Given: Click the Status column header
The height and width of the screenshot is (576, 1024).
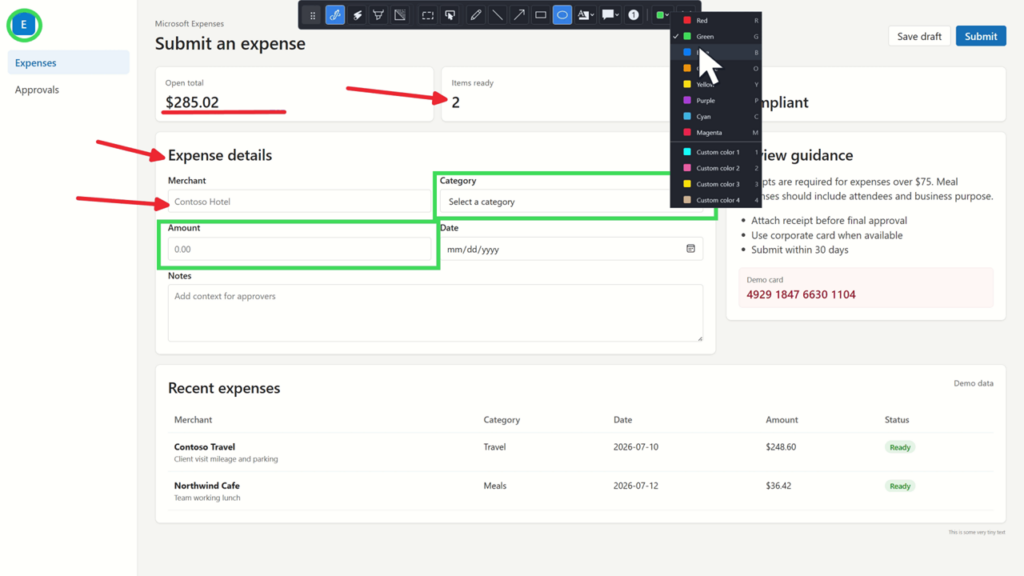Looking at the screenshot, I should tap(897, 419).
